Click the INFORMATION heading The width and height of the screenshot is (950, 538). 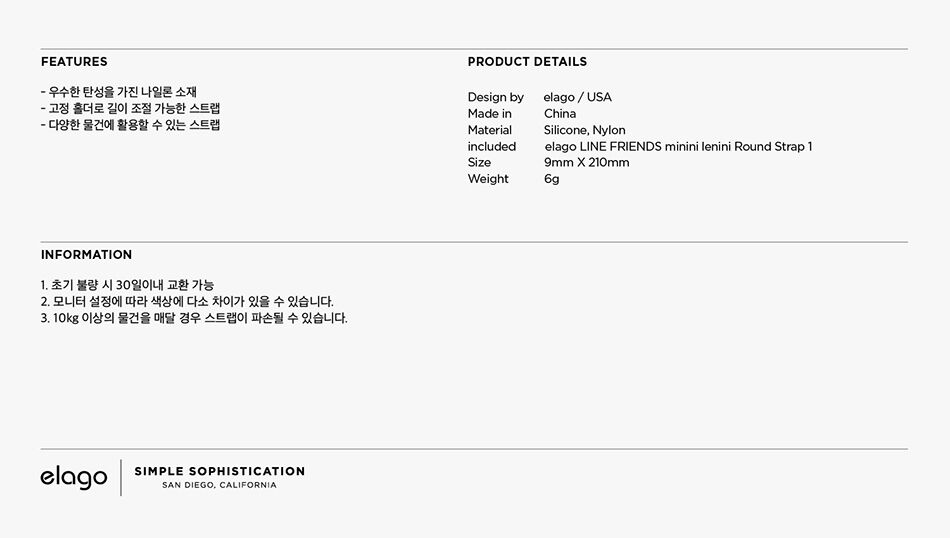86,255
